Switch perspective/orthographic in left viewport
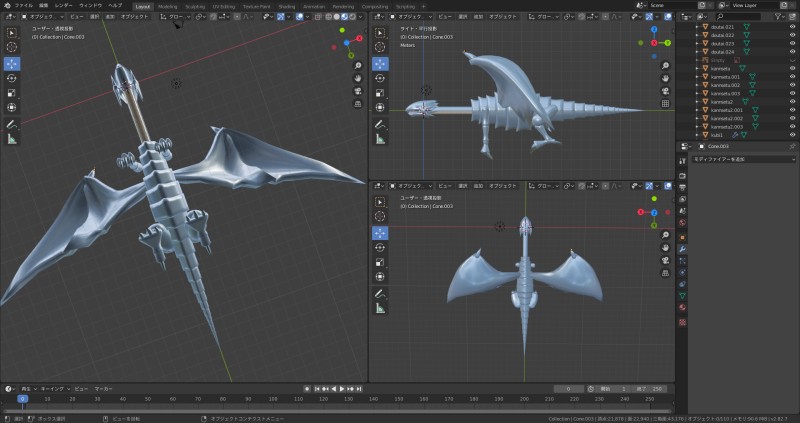This screenshot has height=423, width=800. tap(357, 104)
